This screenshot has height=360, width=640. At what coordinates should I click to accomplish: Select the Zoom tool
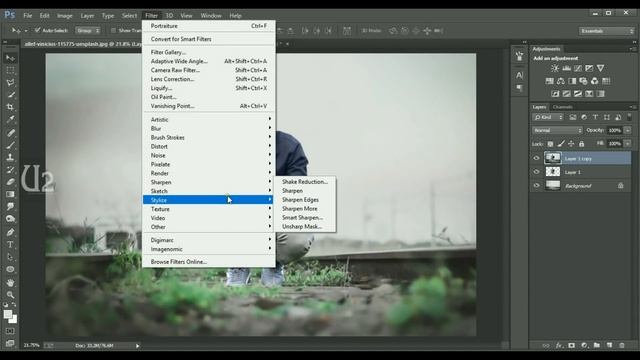[10, 295]
